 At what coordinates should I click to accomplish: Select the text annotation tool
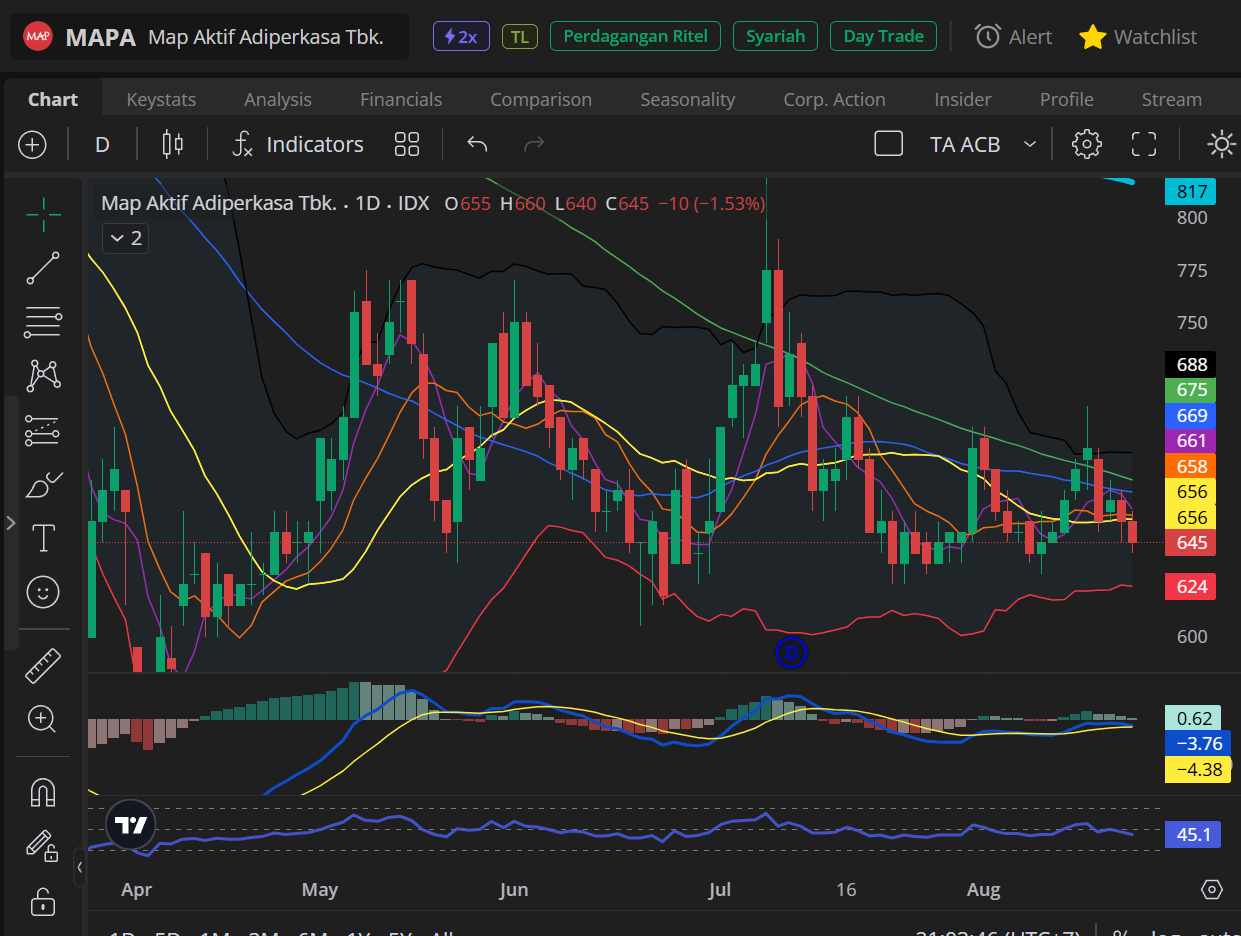[43, 538]
